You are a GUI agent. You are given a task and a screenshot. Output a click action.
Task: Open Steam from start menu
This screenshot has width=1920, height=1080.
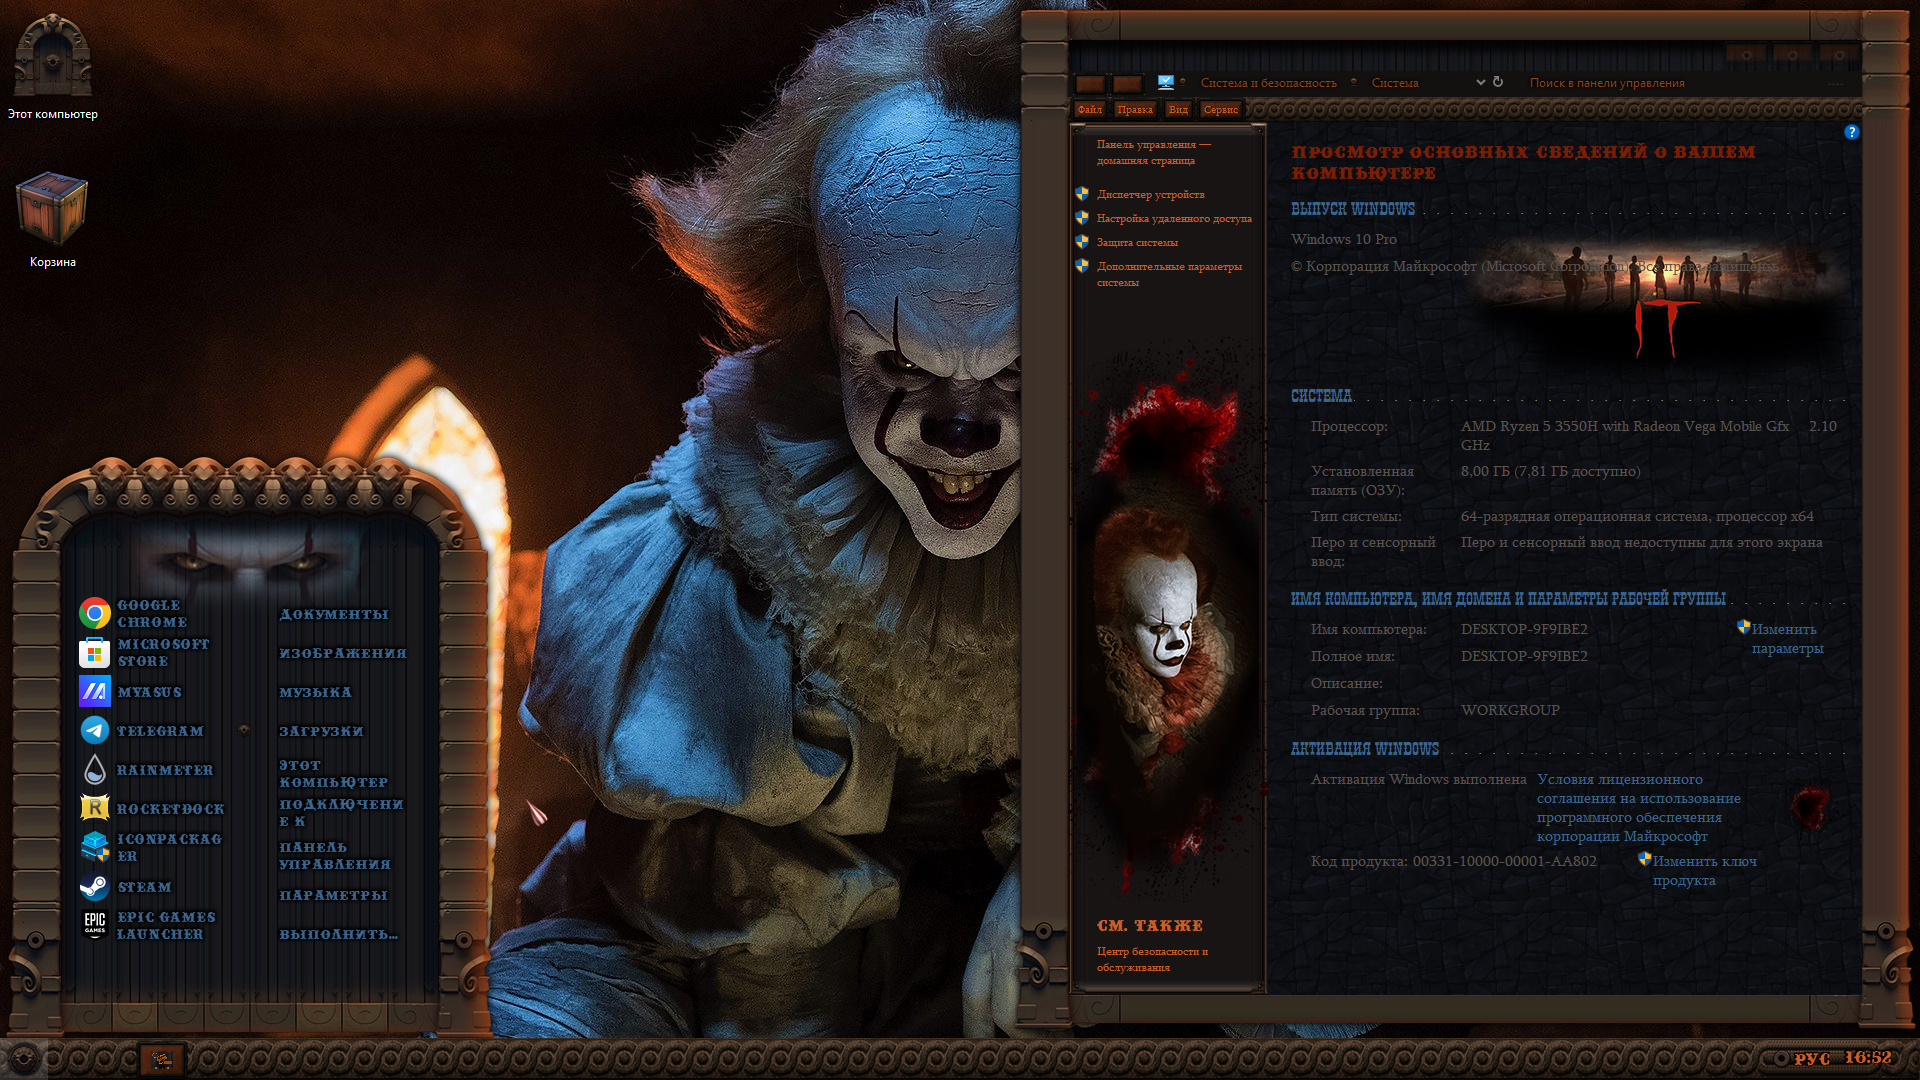point(95,886)
